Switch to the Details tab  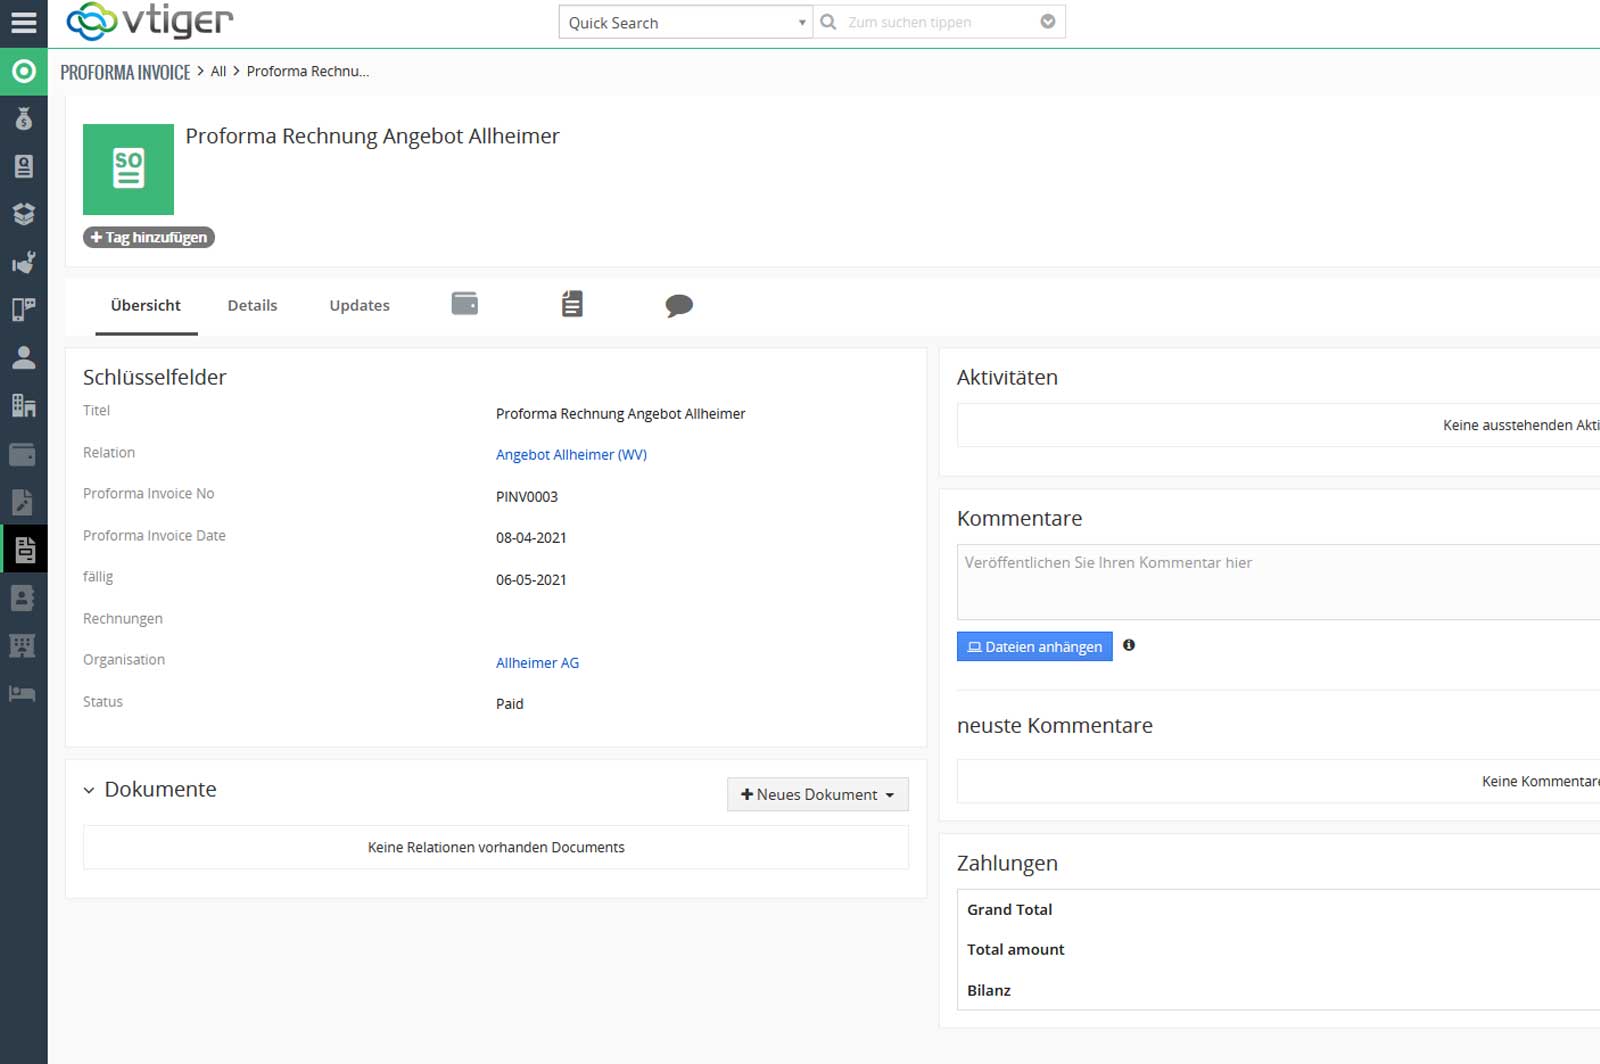[252, 305]
